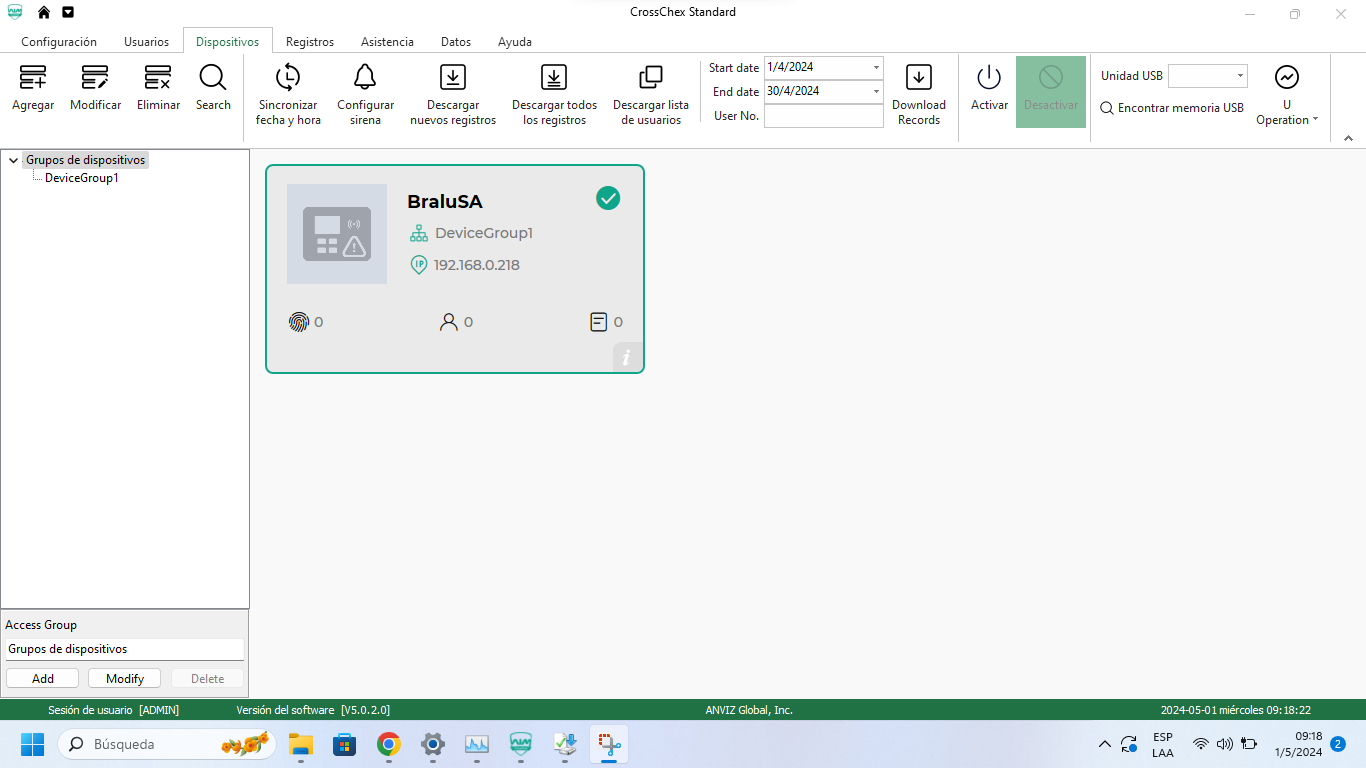The image size is (1366, 768).
Task: Click Descargar todos los registros
Action: [554, 95]
